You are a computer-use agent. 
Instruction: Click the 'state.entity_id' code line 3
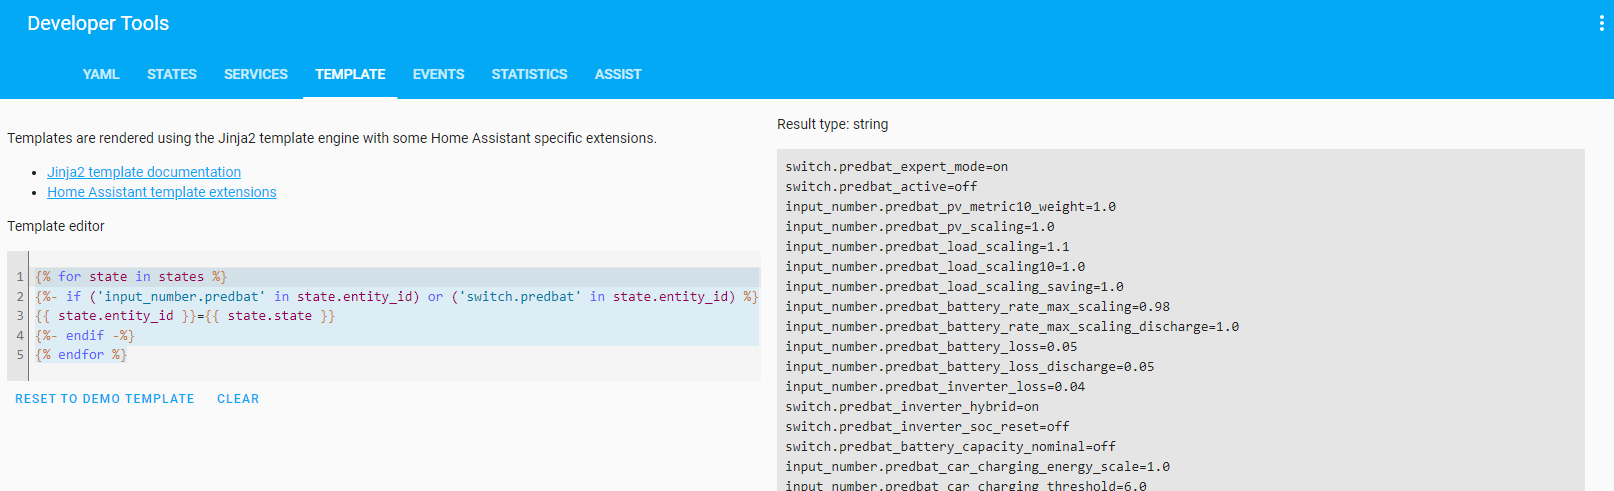click(185, 316)
